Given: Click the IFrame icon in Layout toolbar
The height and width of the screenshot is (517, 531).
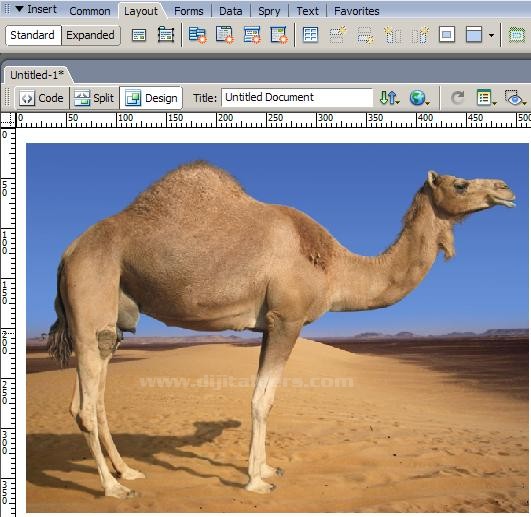Looking at the screenshot, I should tap(447, 35).
